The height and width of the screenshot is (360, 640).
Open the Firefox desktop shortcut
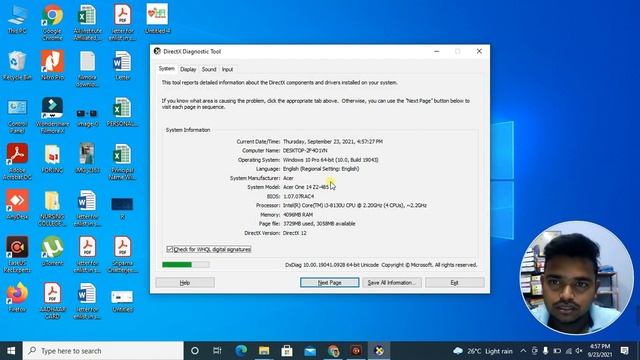tap(17, 298)
